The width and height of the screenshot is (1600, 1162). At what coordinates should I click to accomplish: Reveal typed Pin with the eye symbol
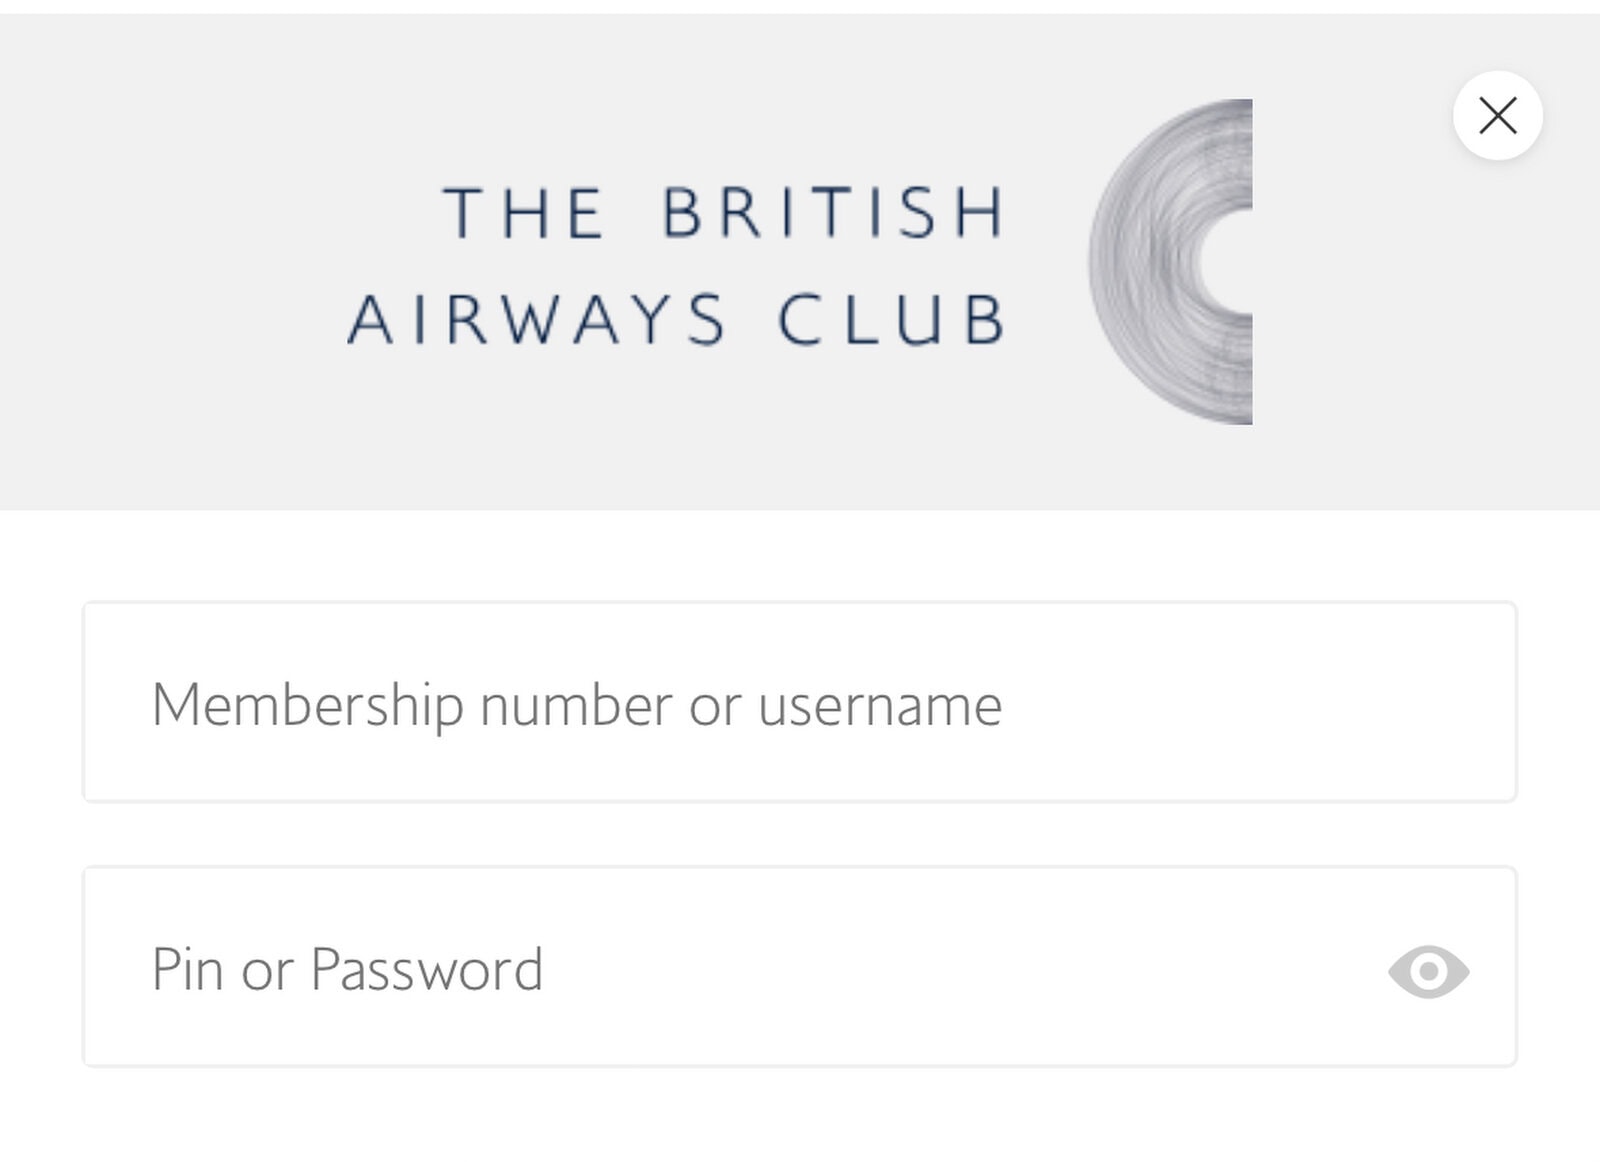1428,971
